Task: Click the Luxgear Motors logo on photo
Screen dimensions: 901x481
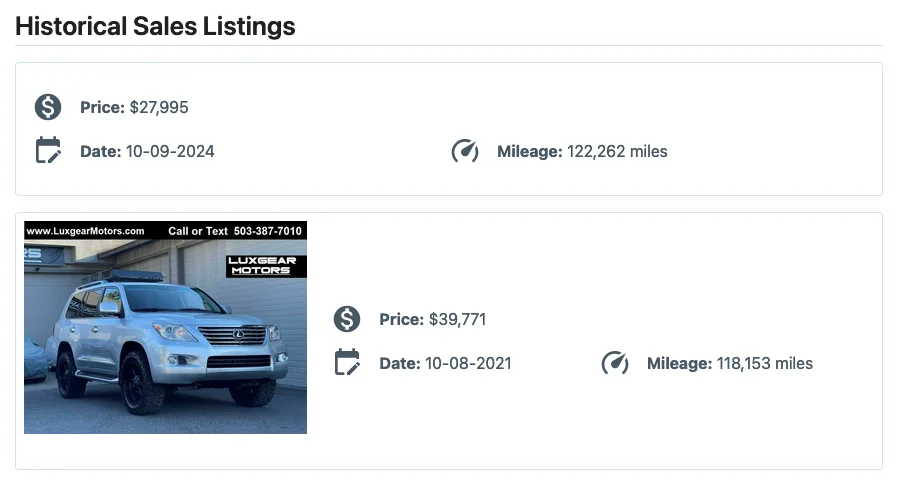Action: [x=261, y=265]
